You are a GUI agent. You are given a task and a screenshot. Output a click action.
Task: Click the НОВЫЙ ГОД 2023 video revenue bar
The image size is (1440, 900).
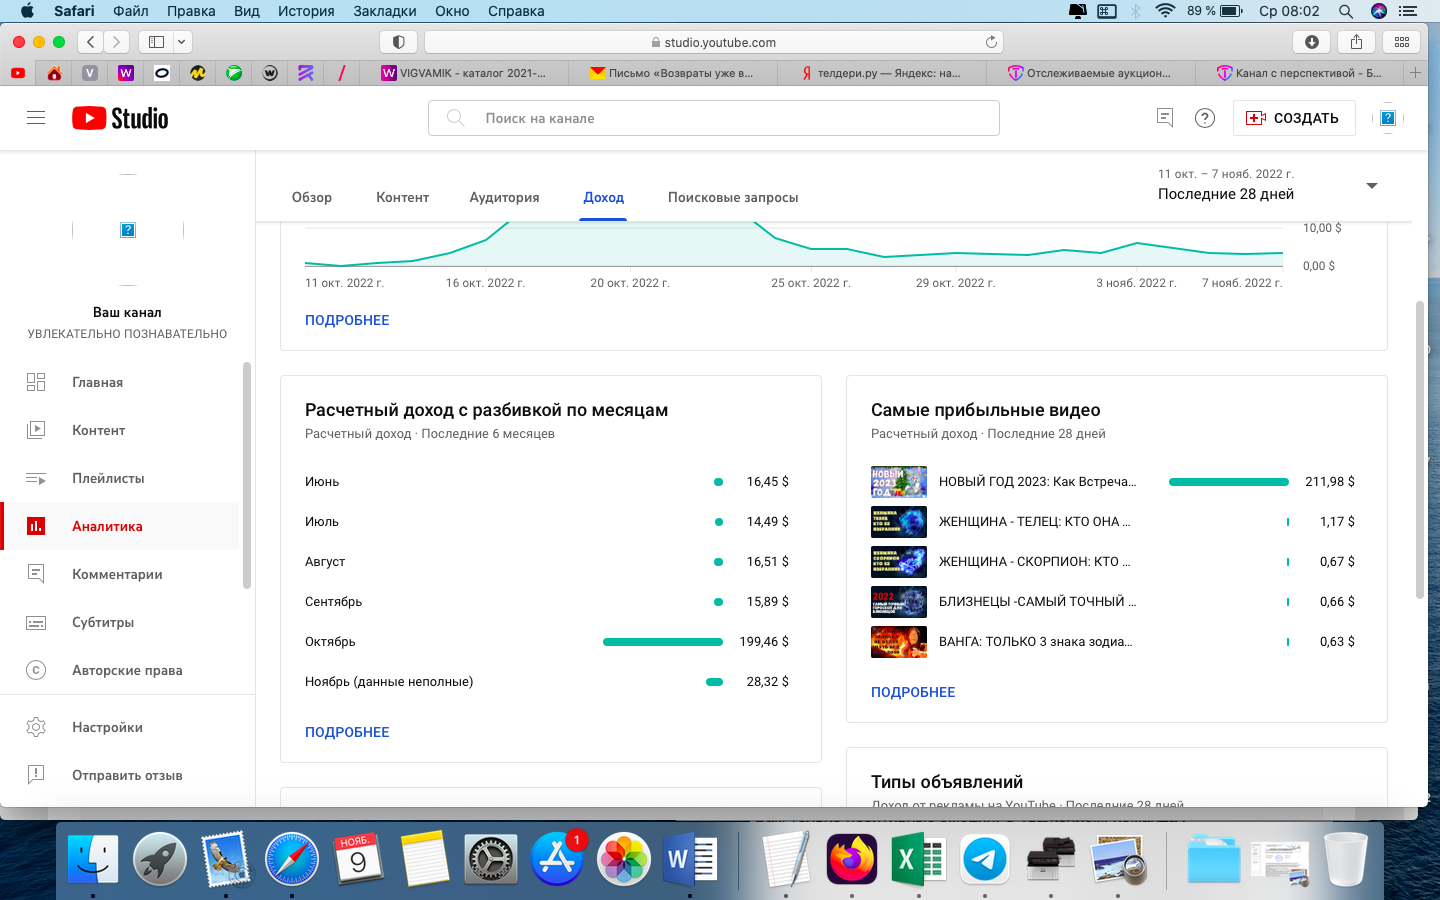(x=1229, y=482)
